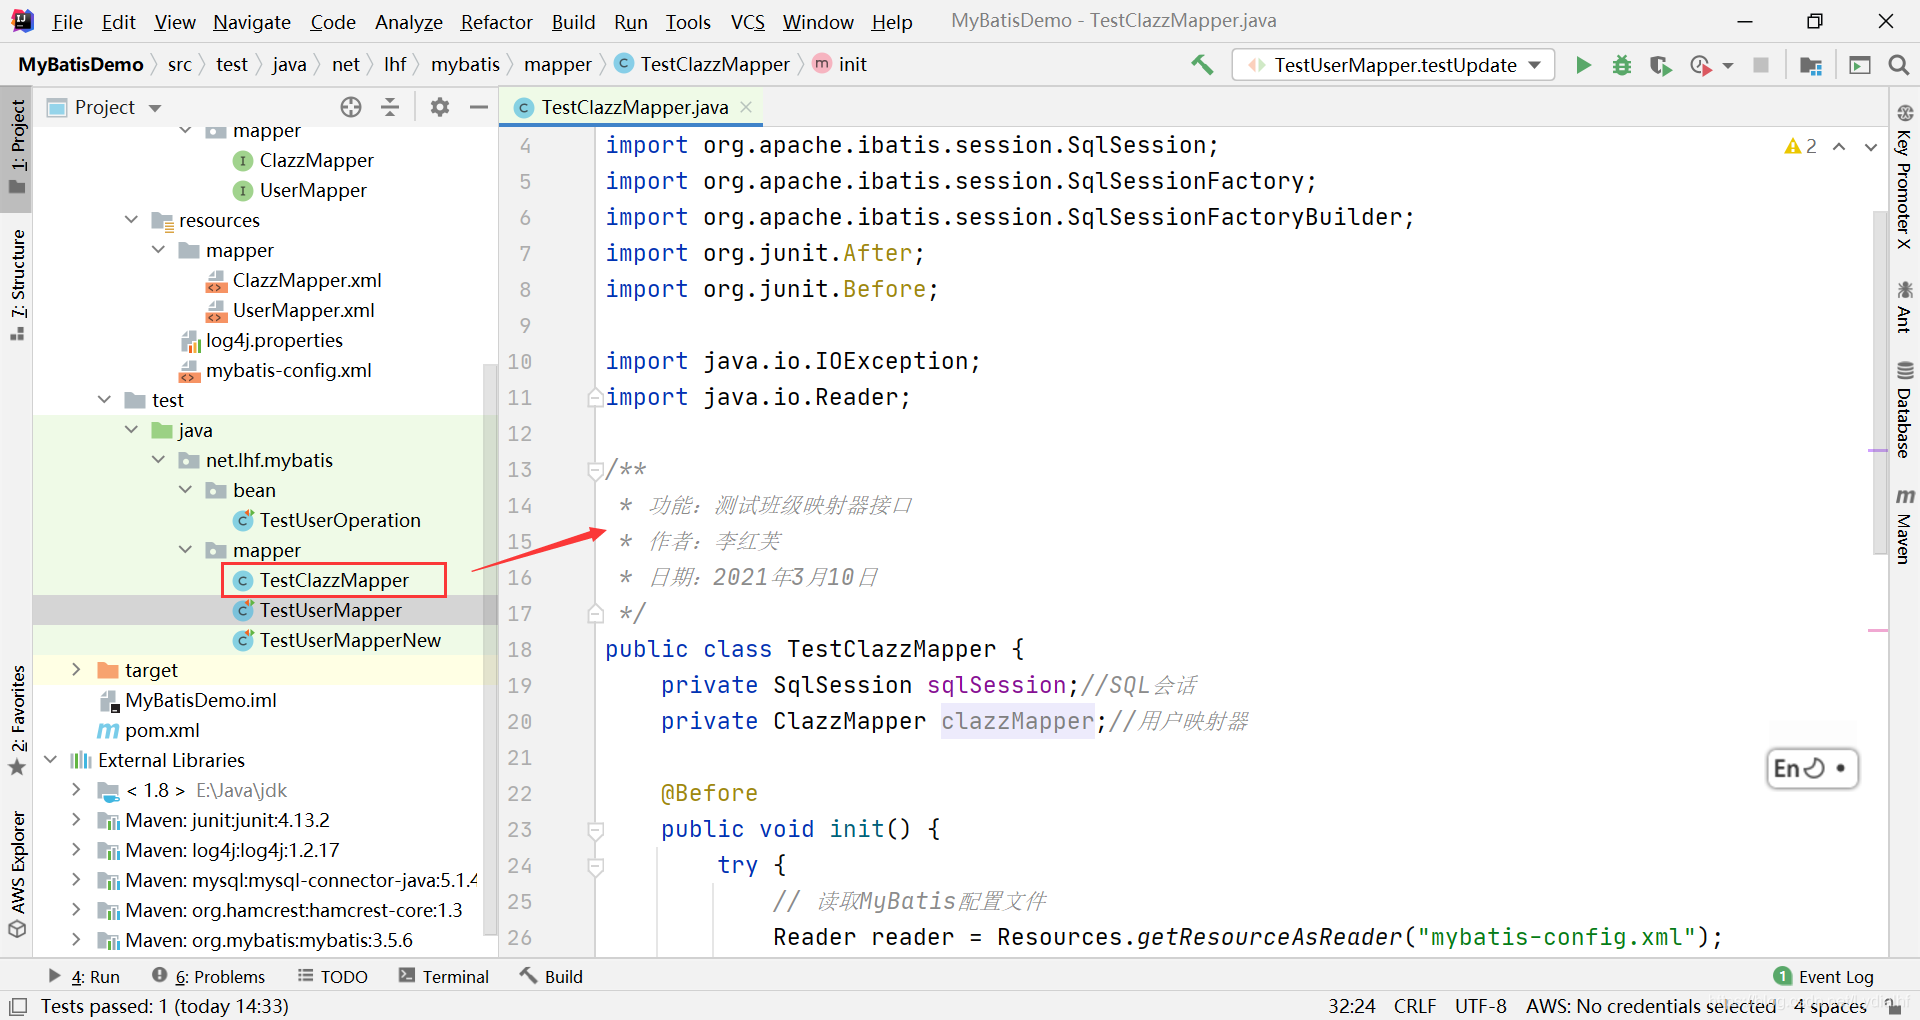Open Project panel settings gear
The image size is (1920, 1020).
(x=439, y=107)
